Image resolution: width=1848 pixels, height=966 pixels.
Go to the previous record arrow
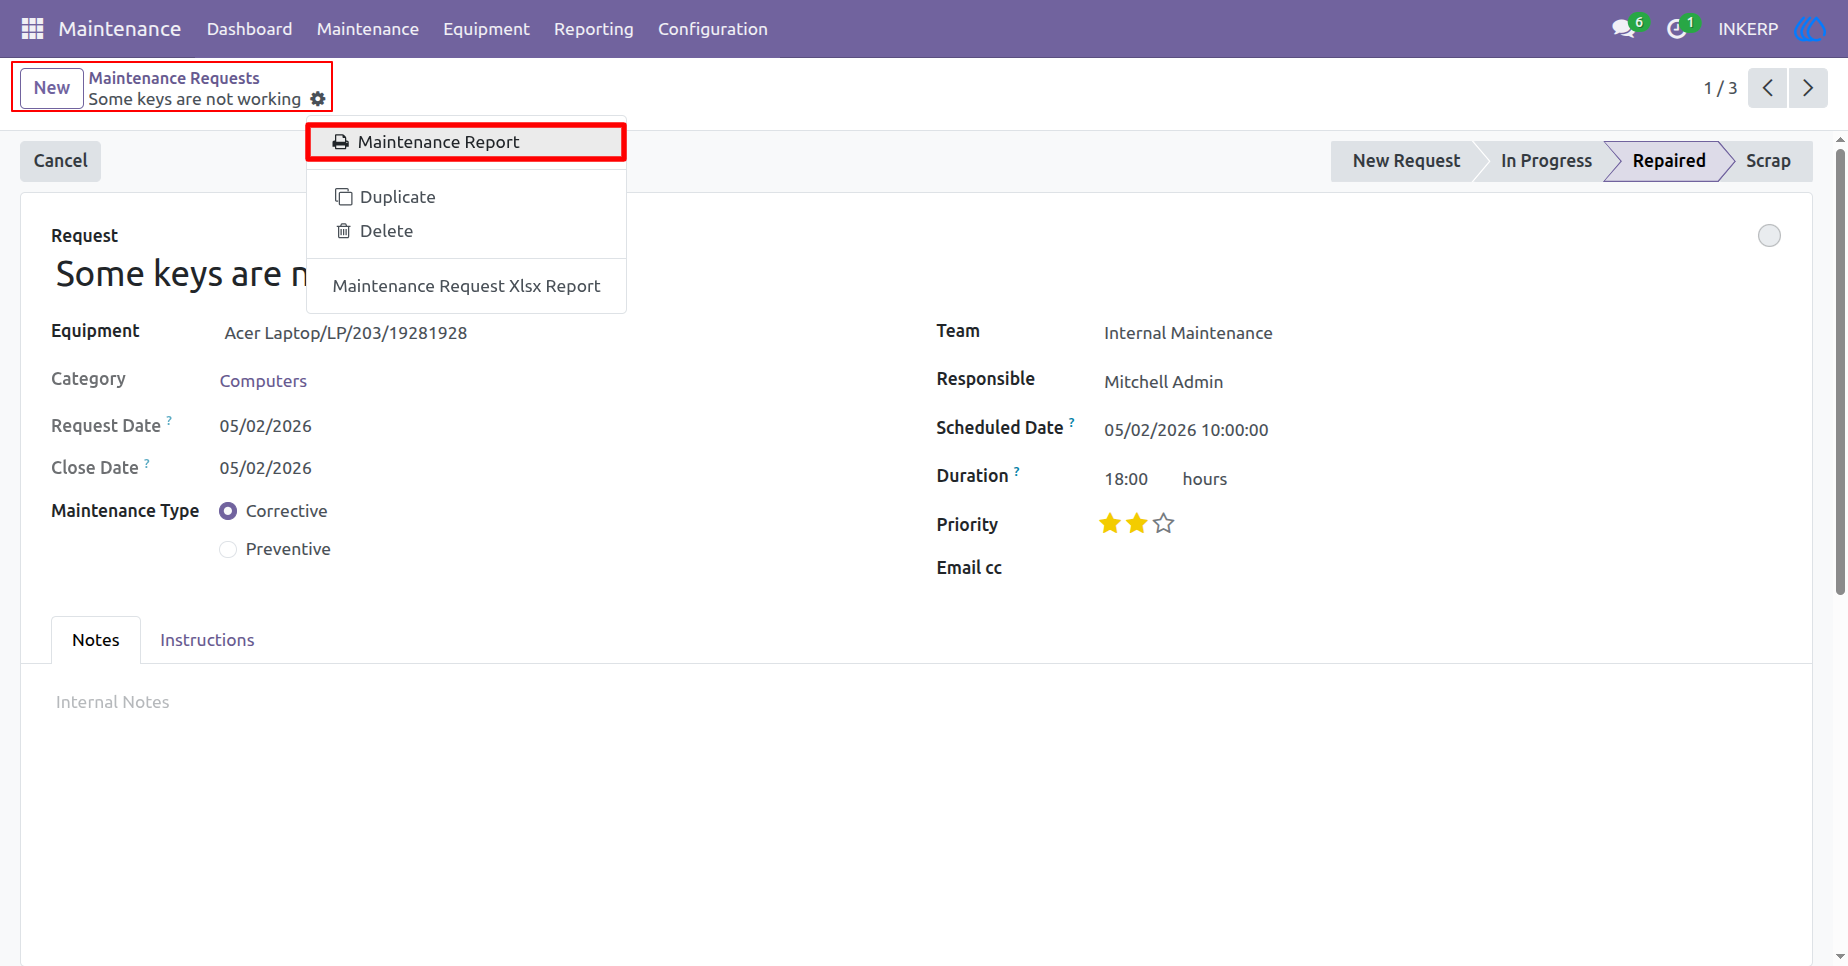[x=1768, y=88]
